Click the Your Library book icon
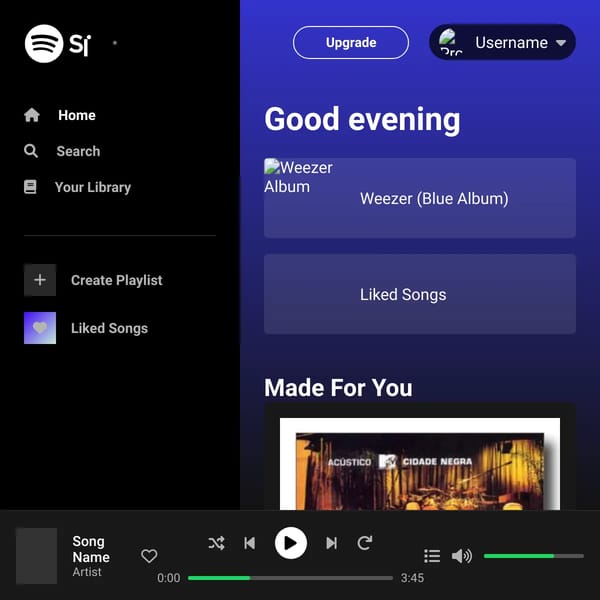 click(30, 187)
